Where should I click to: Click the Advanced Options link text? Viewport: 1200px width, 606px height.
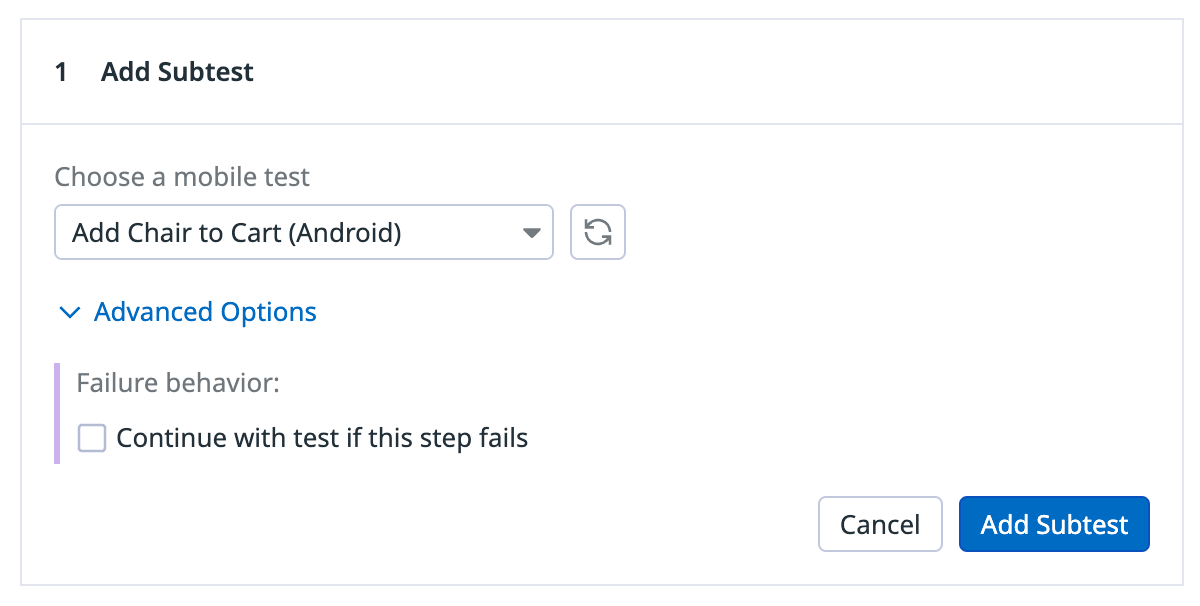(204, 312)
